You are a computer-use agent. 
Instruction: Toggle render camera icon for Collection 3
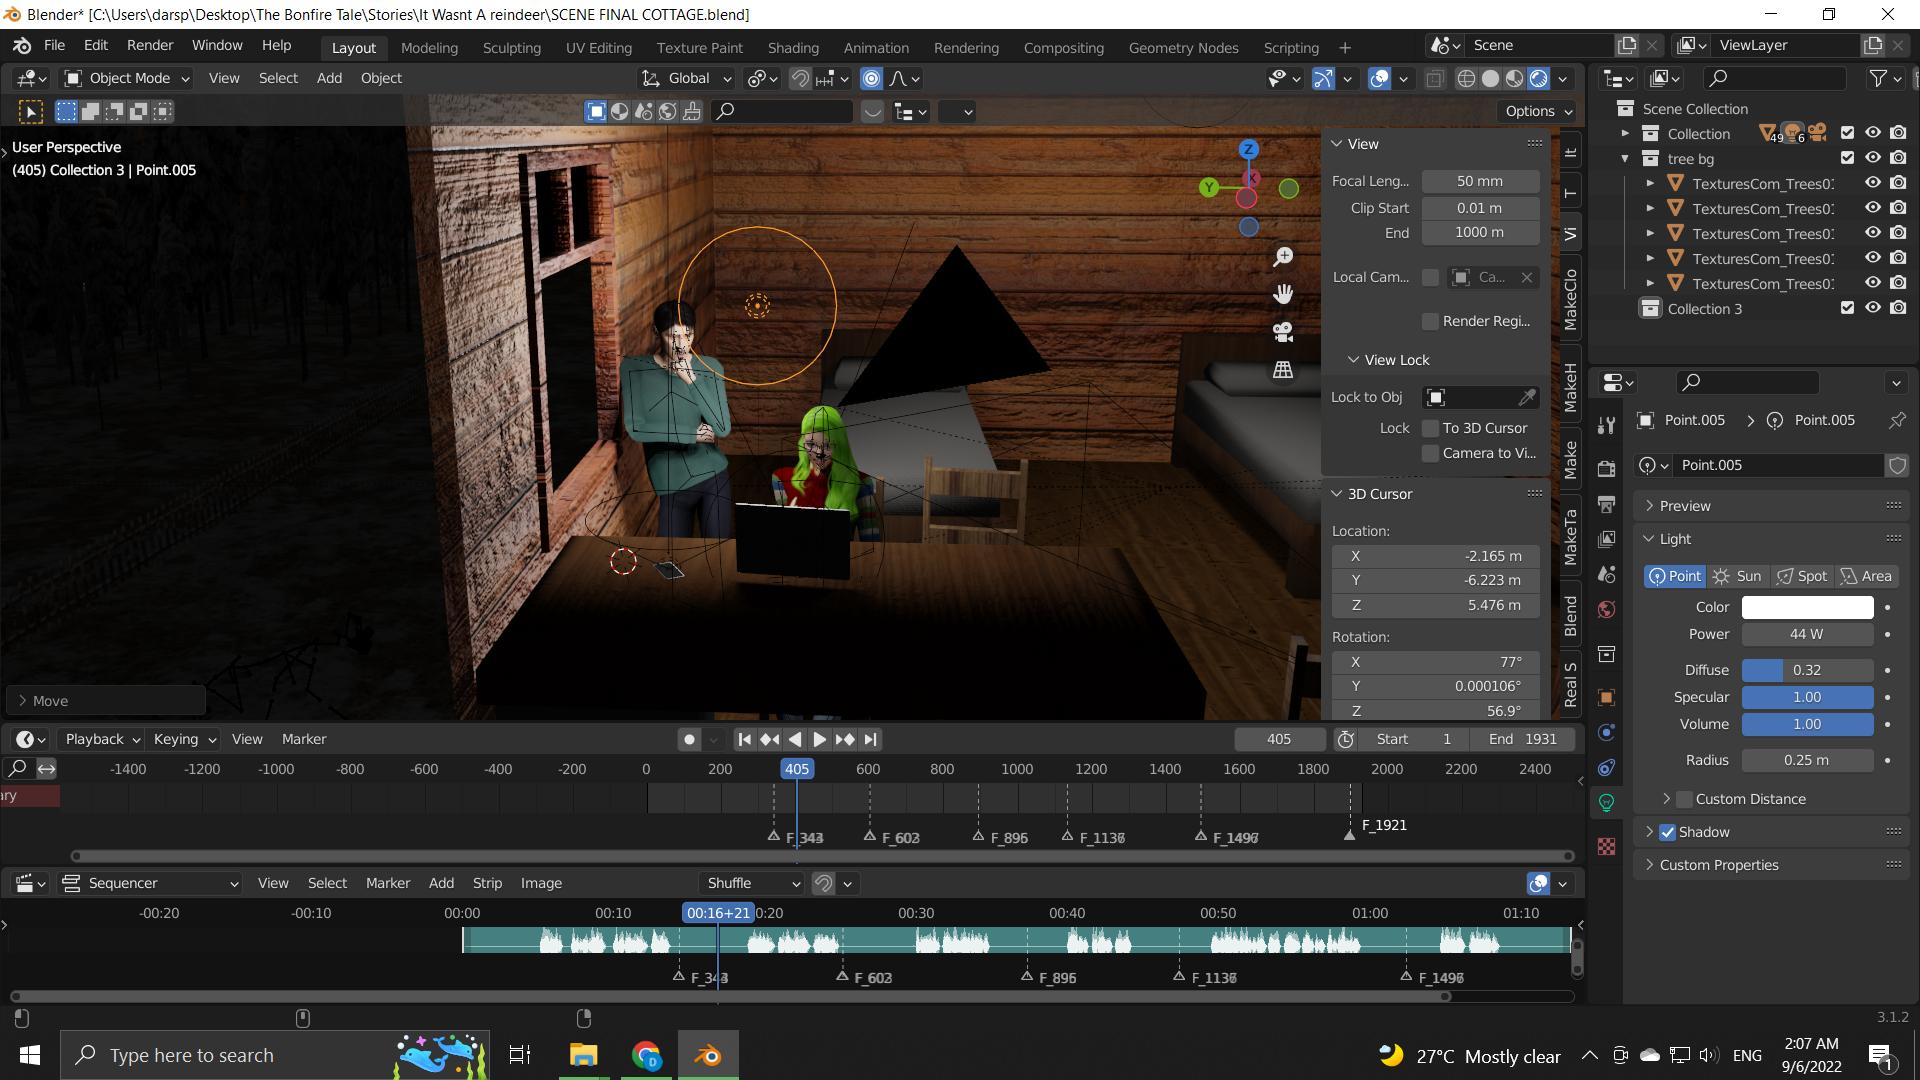pos(1898,309)
